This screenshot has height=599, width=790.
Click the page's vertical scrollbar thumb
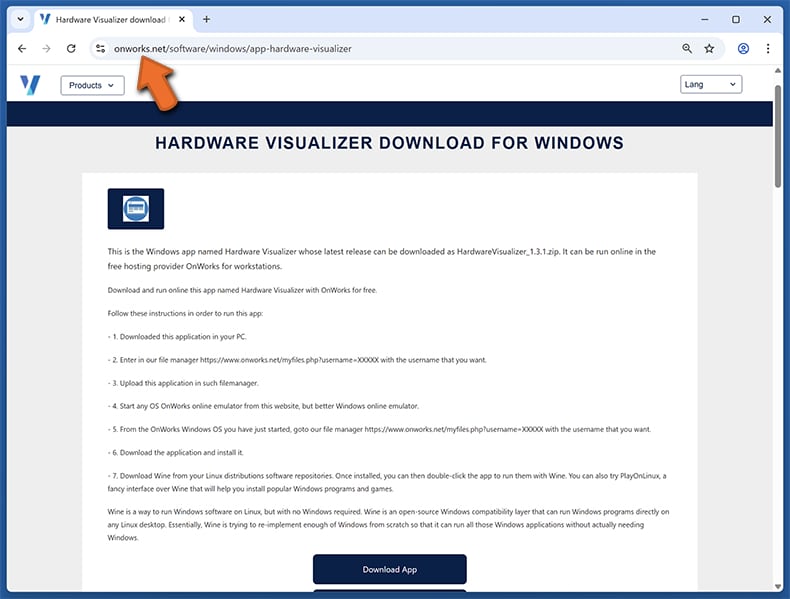coord(778,136)
